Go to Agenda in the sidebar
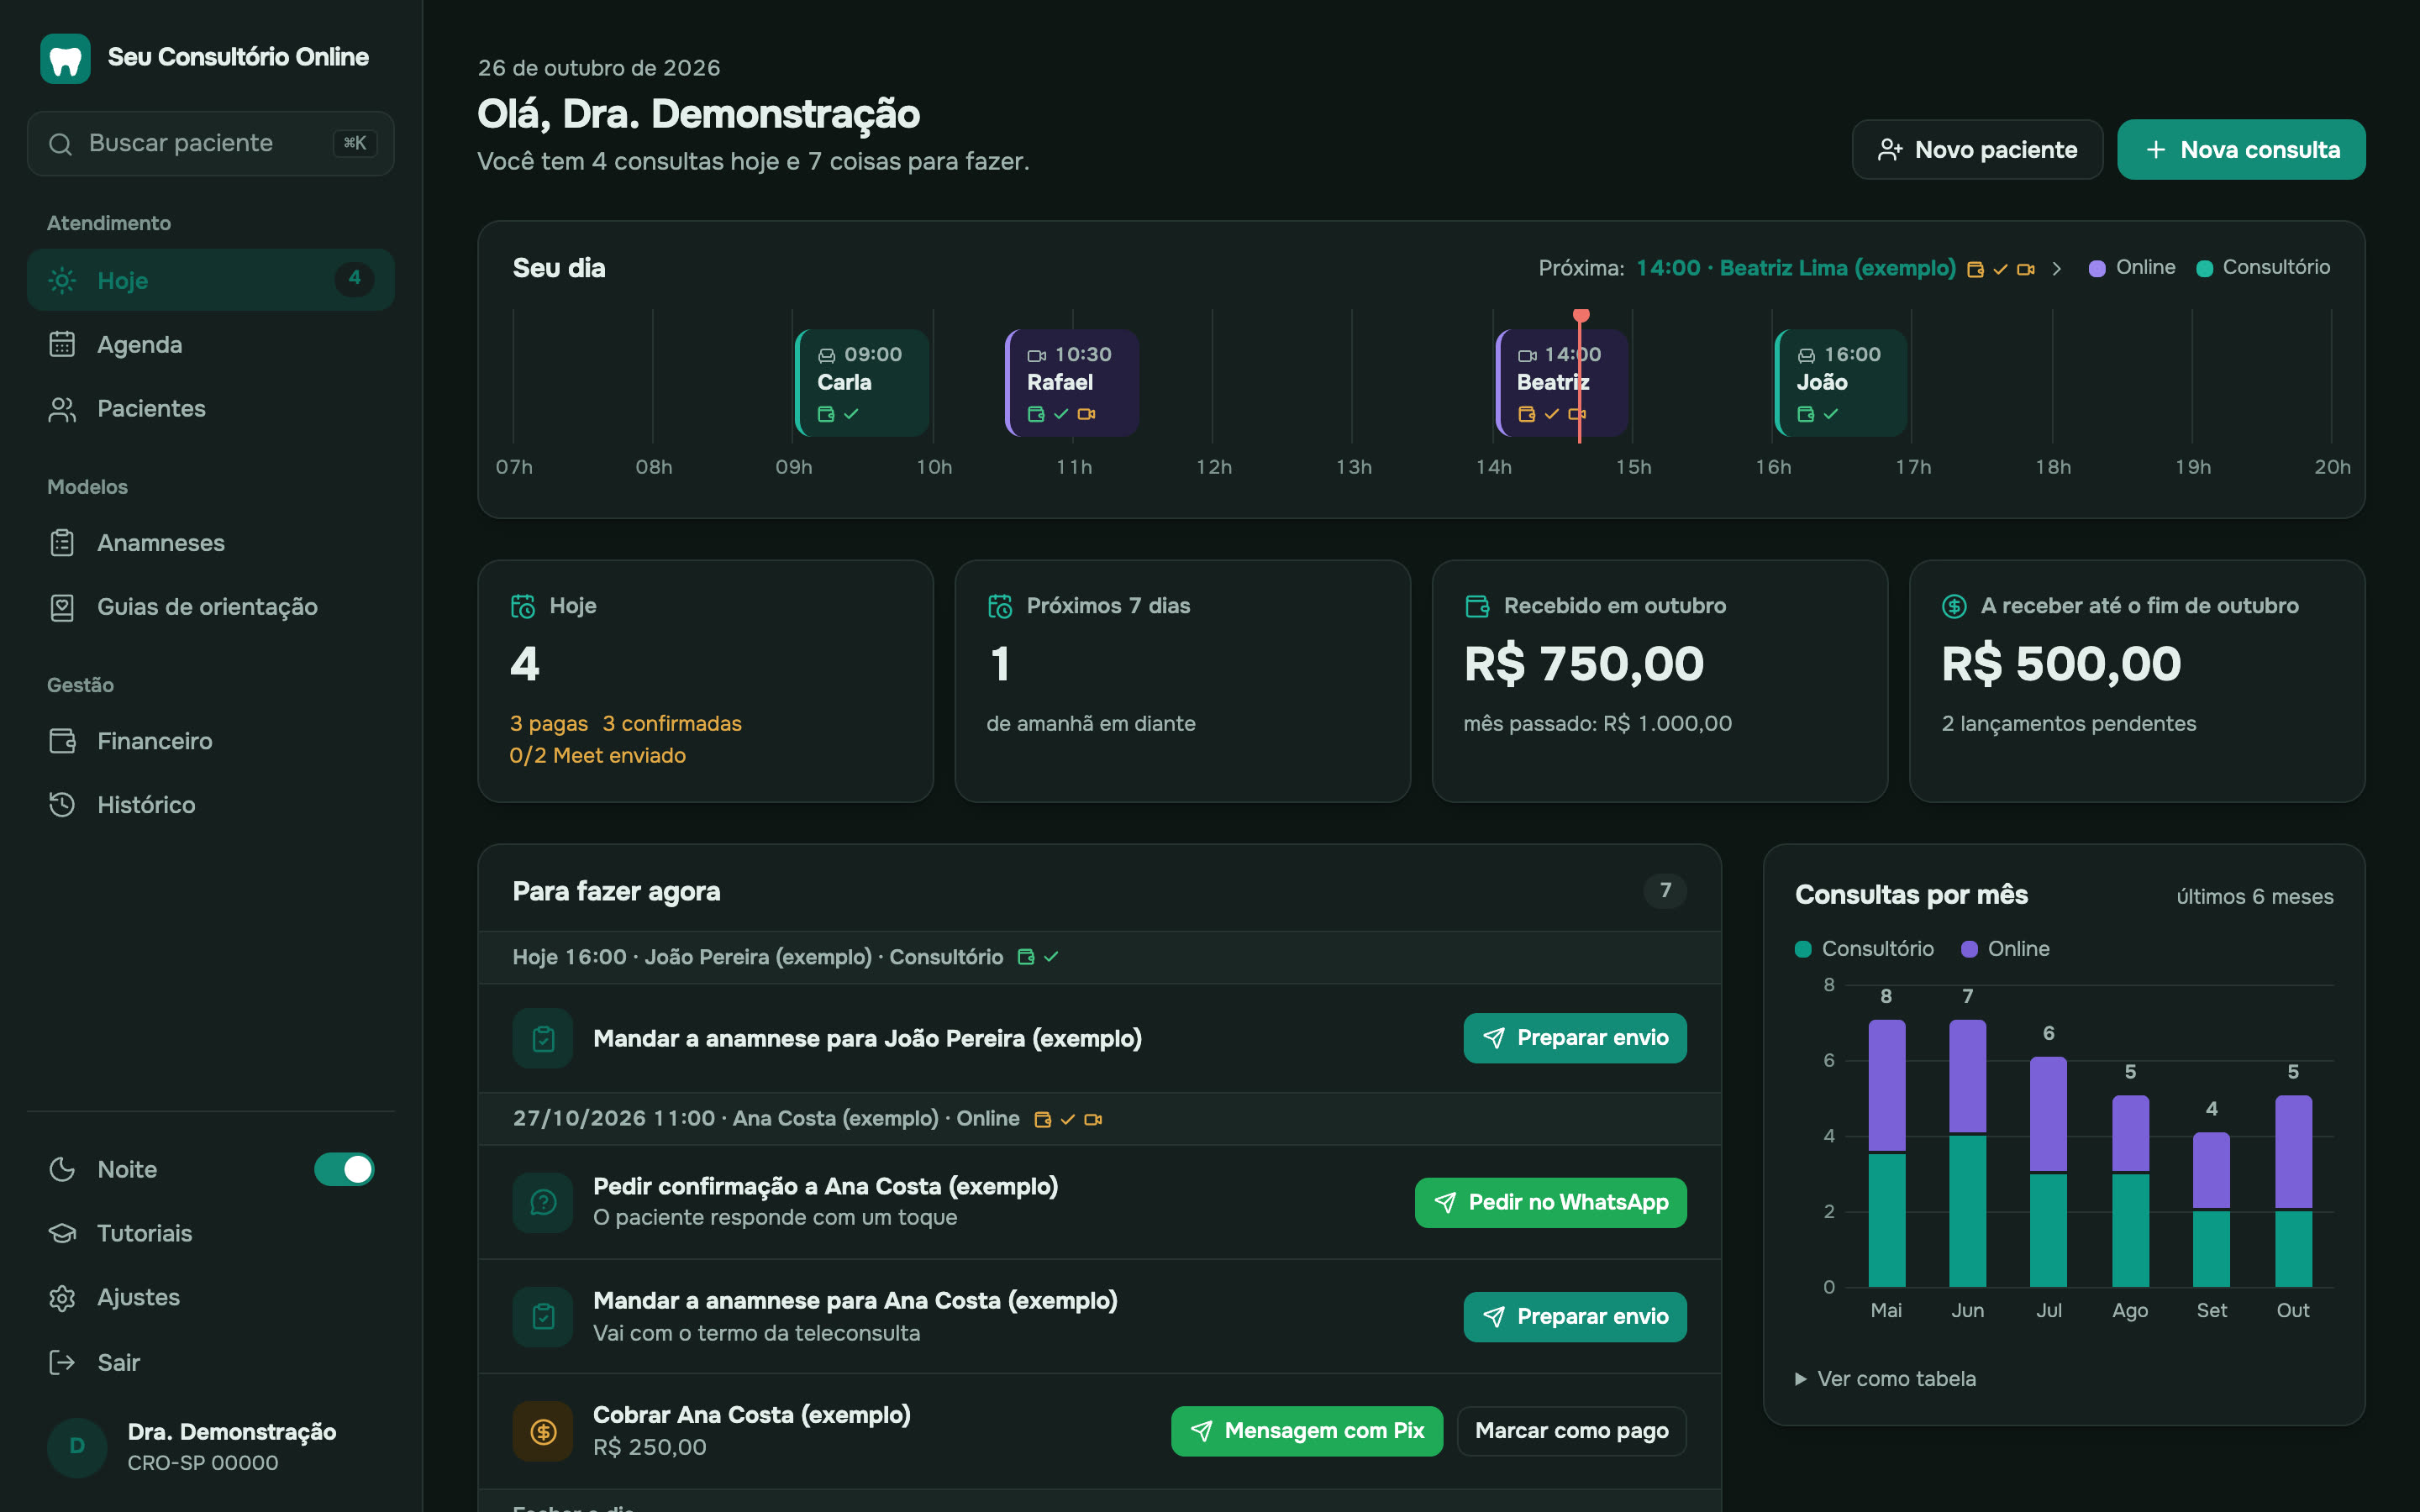Screen dimensions: 2420x1512 pos(211,344)
